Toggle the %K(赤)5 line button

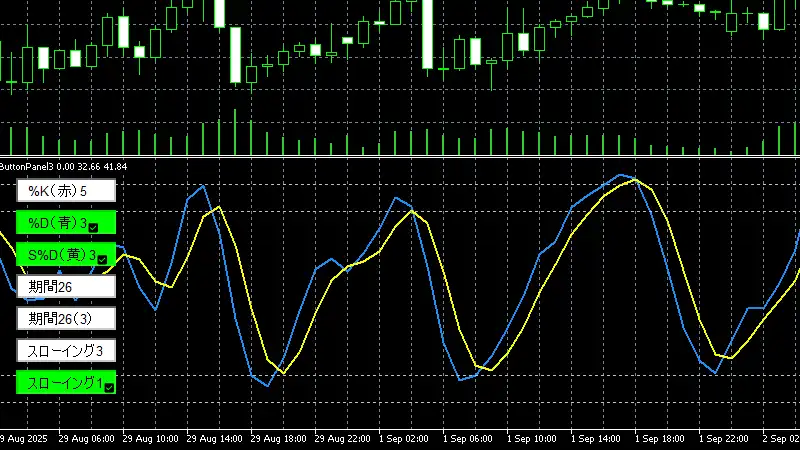click(x=66, y=191)
